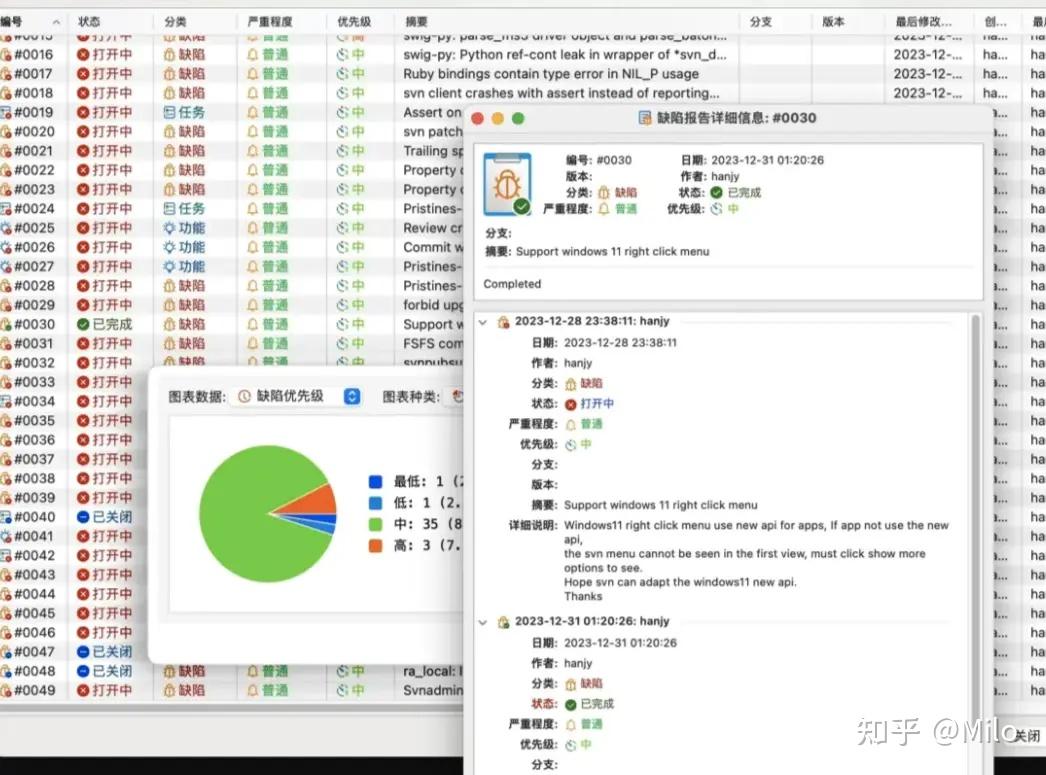Open the 图表种类 chart type dropdown
This screenshot has width=1046, height=775.
[x=458, y=396]
